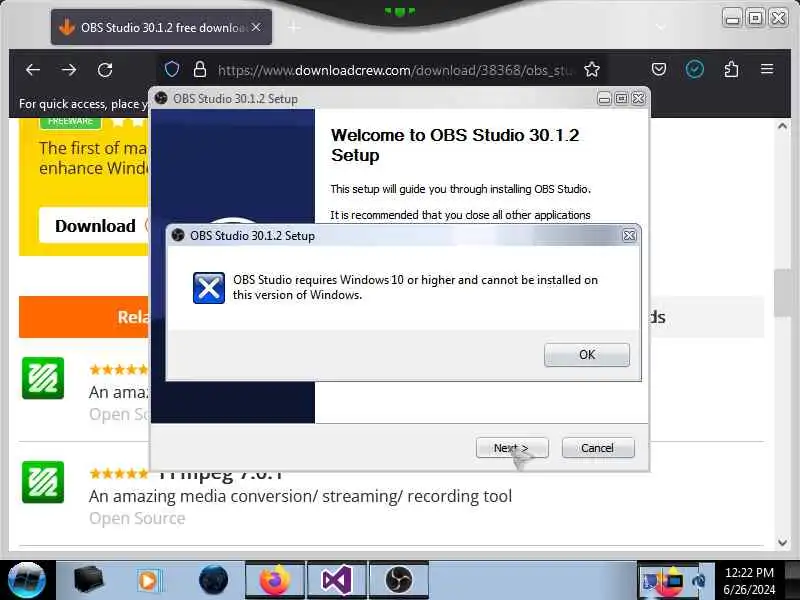This screenshot has width=800, height=600.
Task: Click Next in the OBS Setup wizard
Action: pyautogui.click(x=512, y=448)
